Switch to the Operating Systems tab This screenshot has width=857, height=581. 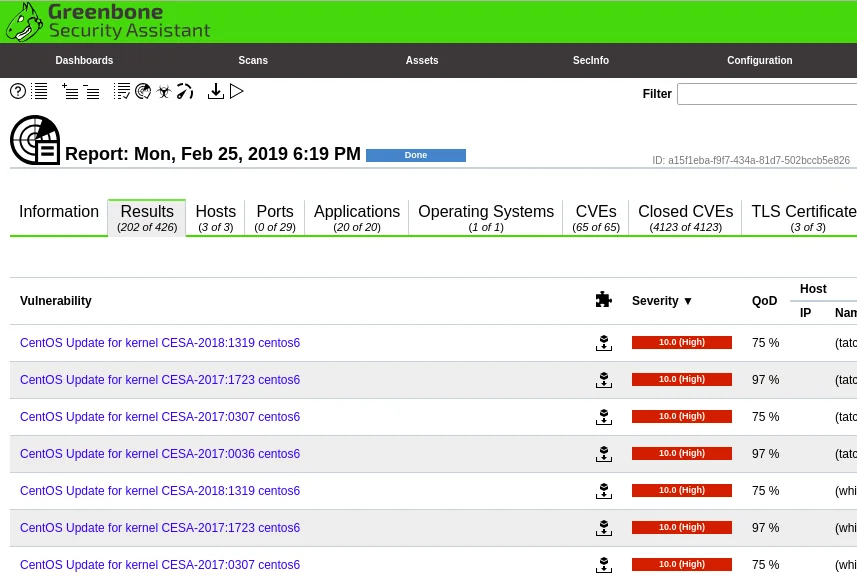pos(486,218)
